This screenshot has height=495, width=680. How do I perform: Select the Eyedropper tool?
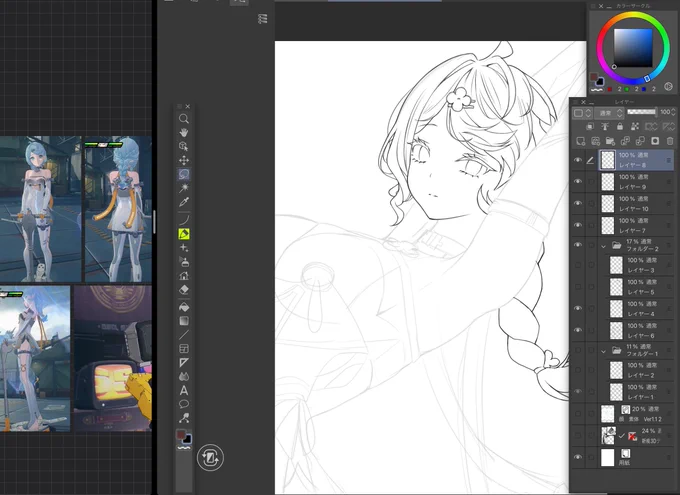click(184, 202)
